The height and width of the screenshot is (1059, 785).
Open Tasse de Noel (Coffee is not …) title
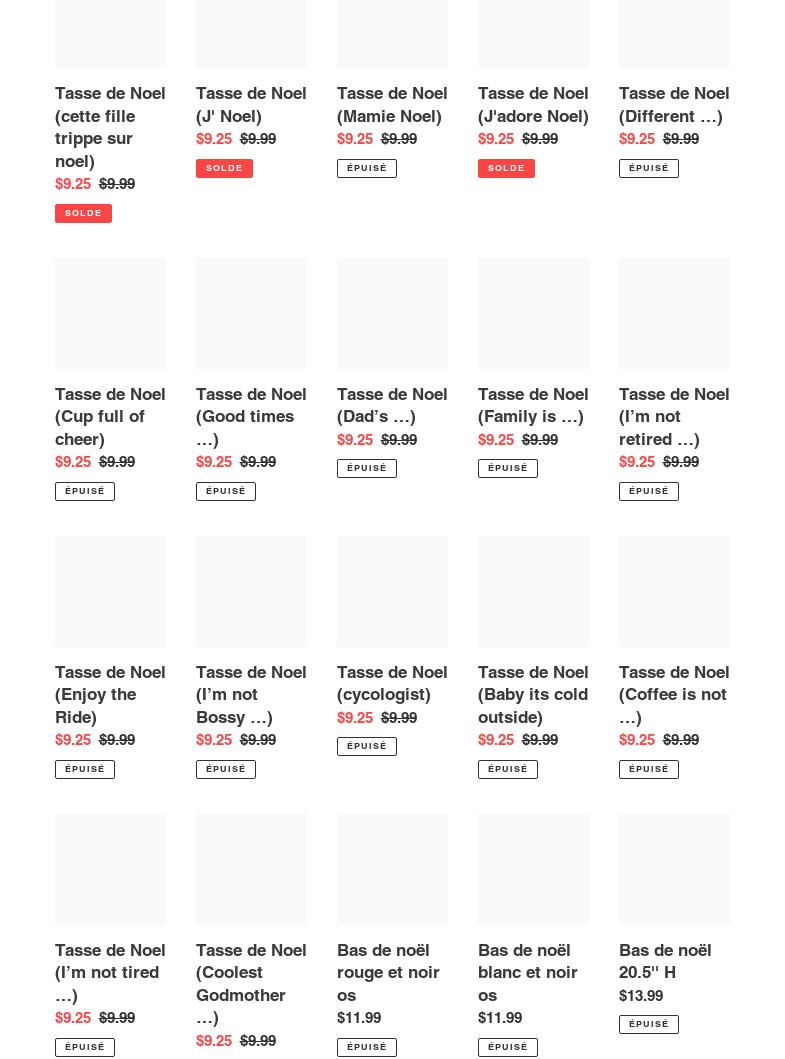coord(673,694)
